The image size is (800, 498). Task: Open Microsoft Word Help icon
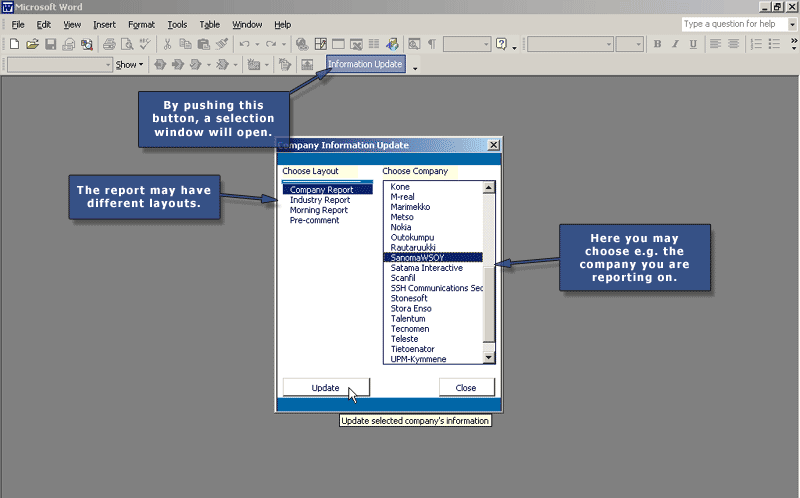click(502, 44)
